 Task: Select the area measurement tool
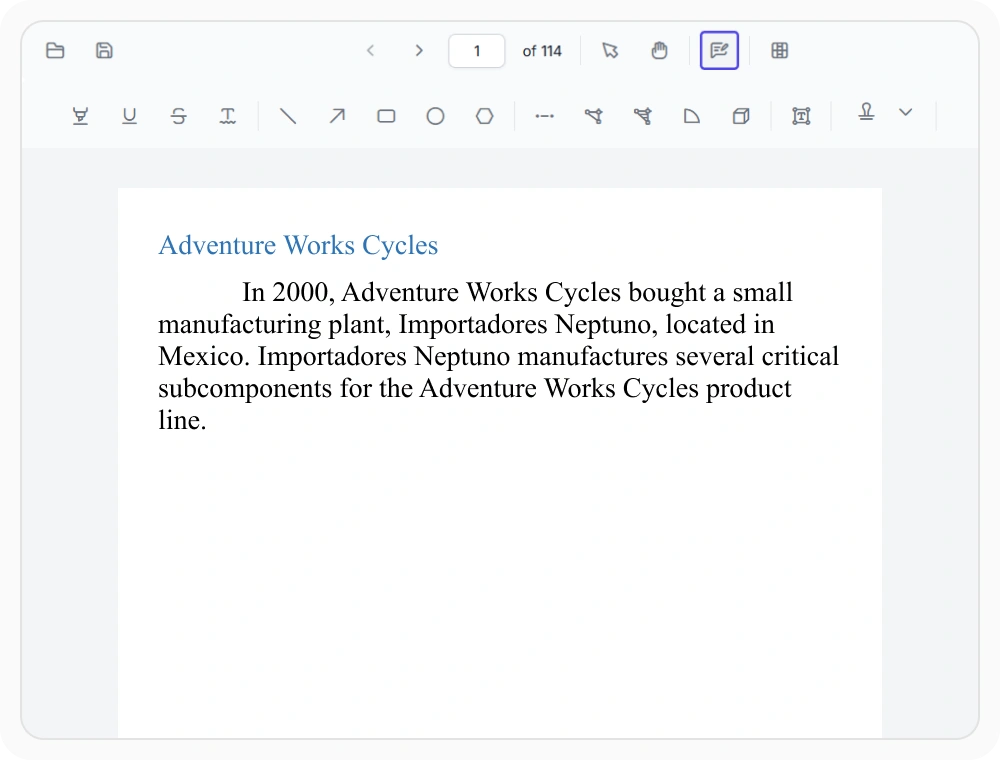643,116
